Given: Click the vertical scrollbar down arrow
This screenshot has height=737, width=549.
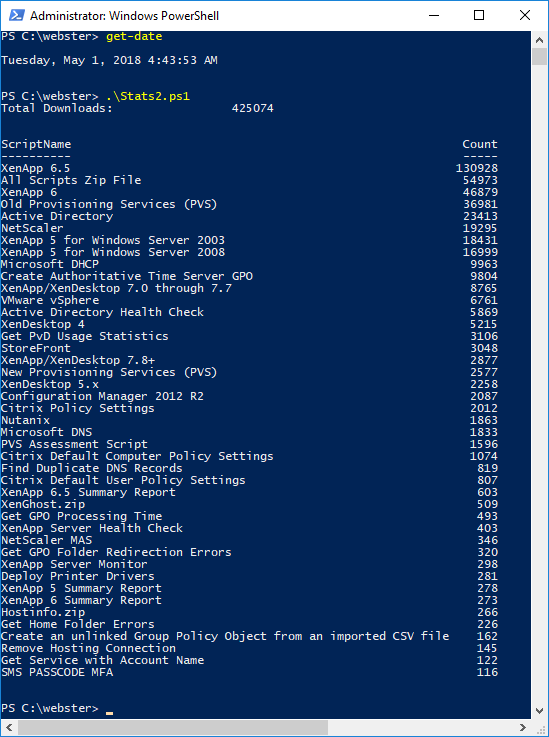Looking at the screenshot, I should click(539, 710).
